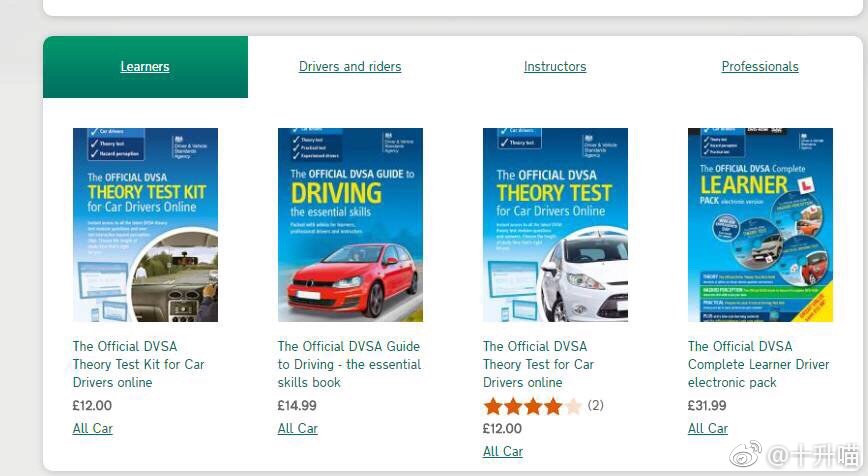Image resolution: width=868 pixels, height=476 pixels.
Task: Click the £14.99 price text
Action: tap(297, 406)
